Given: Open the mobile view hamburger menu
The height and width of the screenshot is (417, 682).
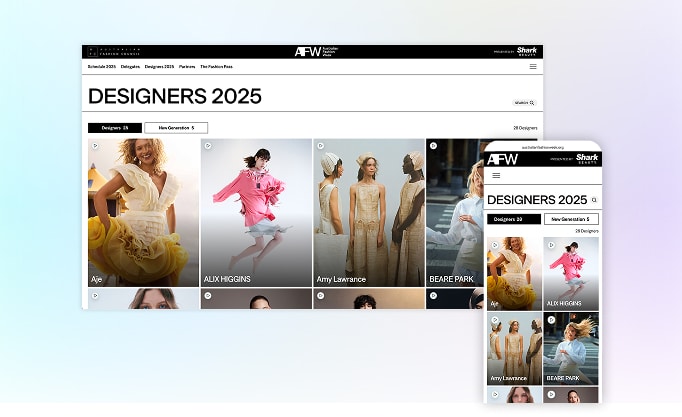Looking at the screenshot, I should point(494,175).
